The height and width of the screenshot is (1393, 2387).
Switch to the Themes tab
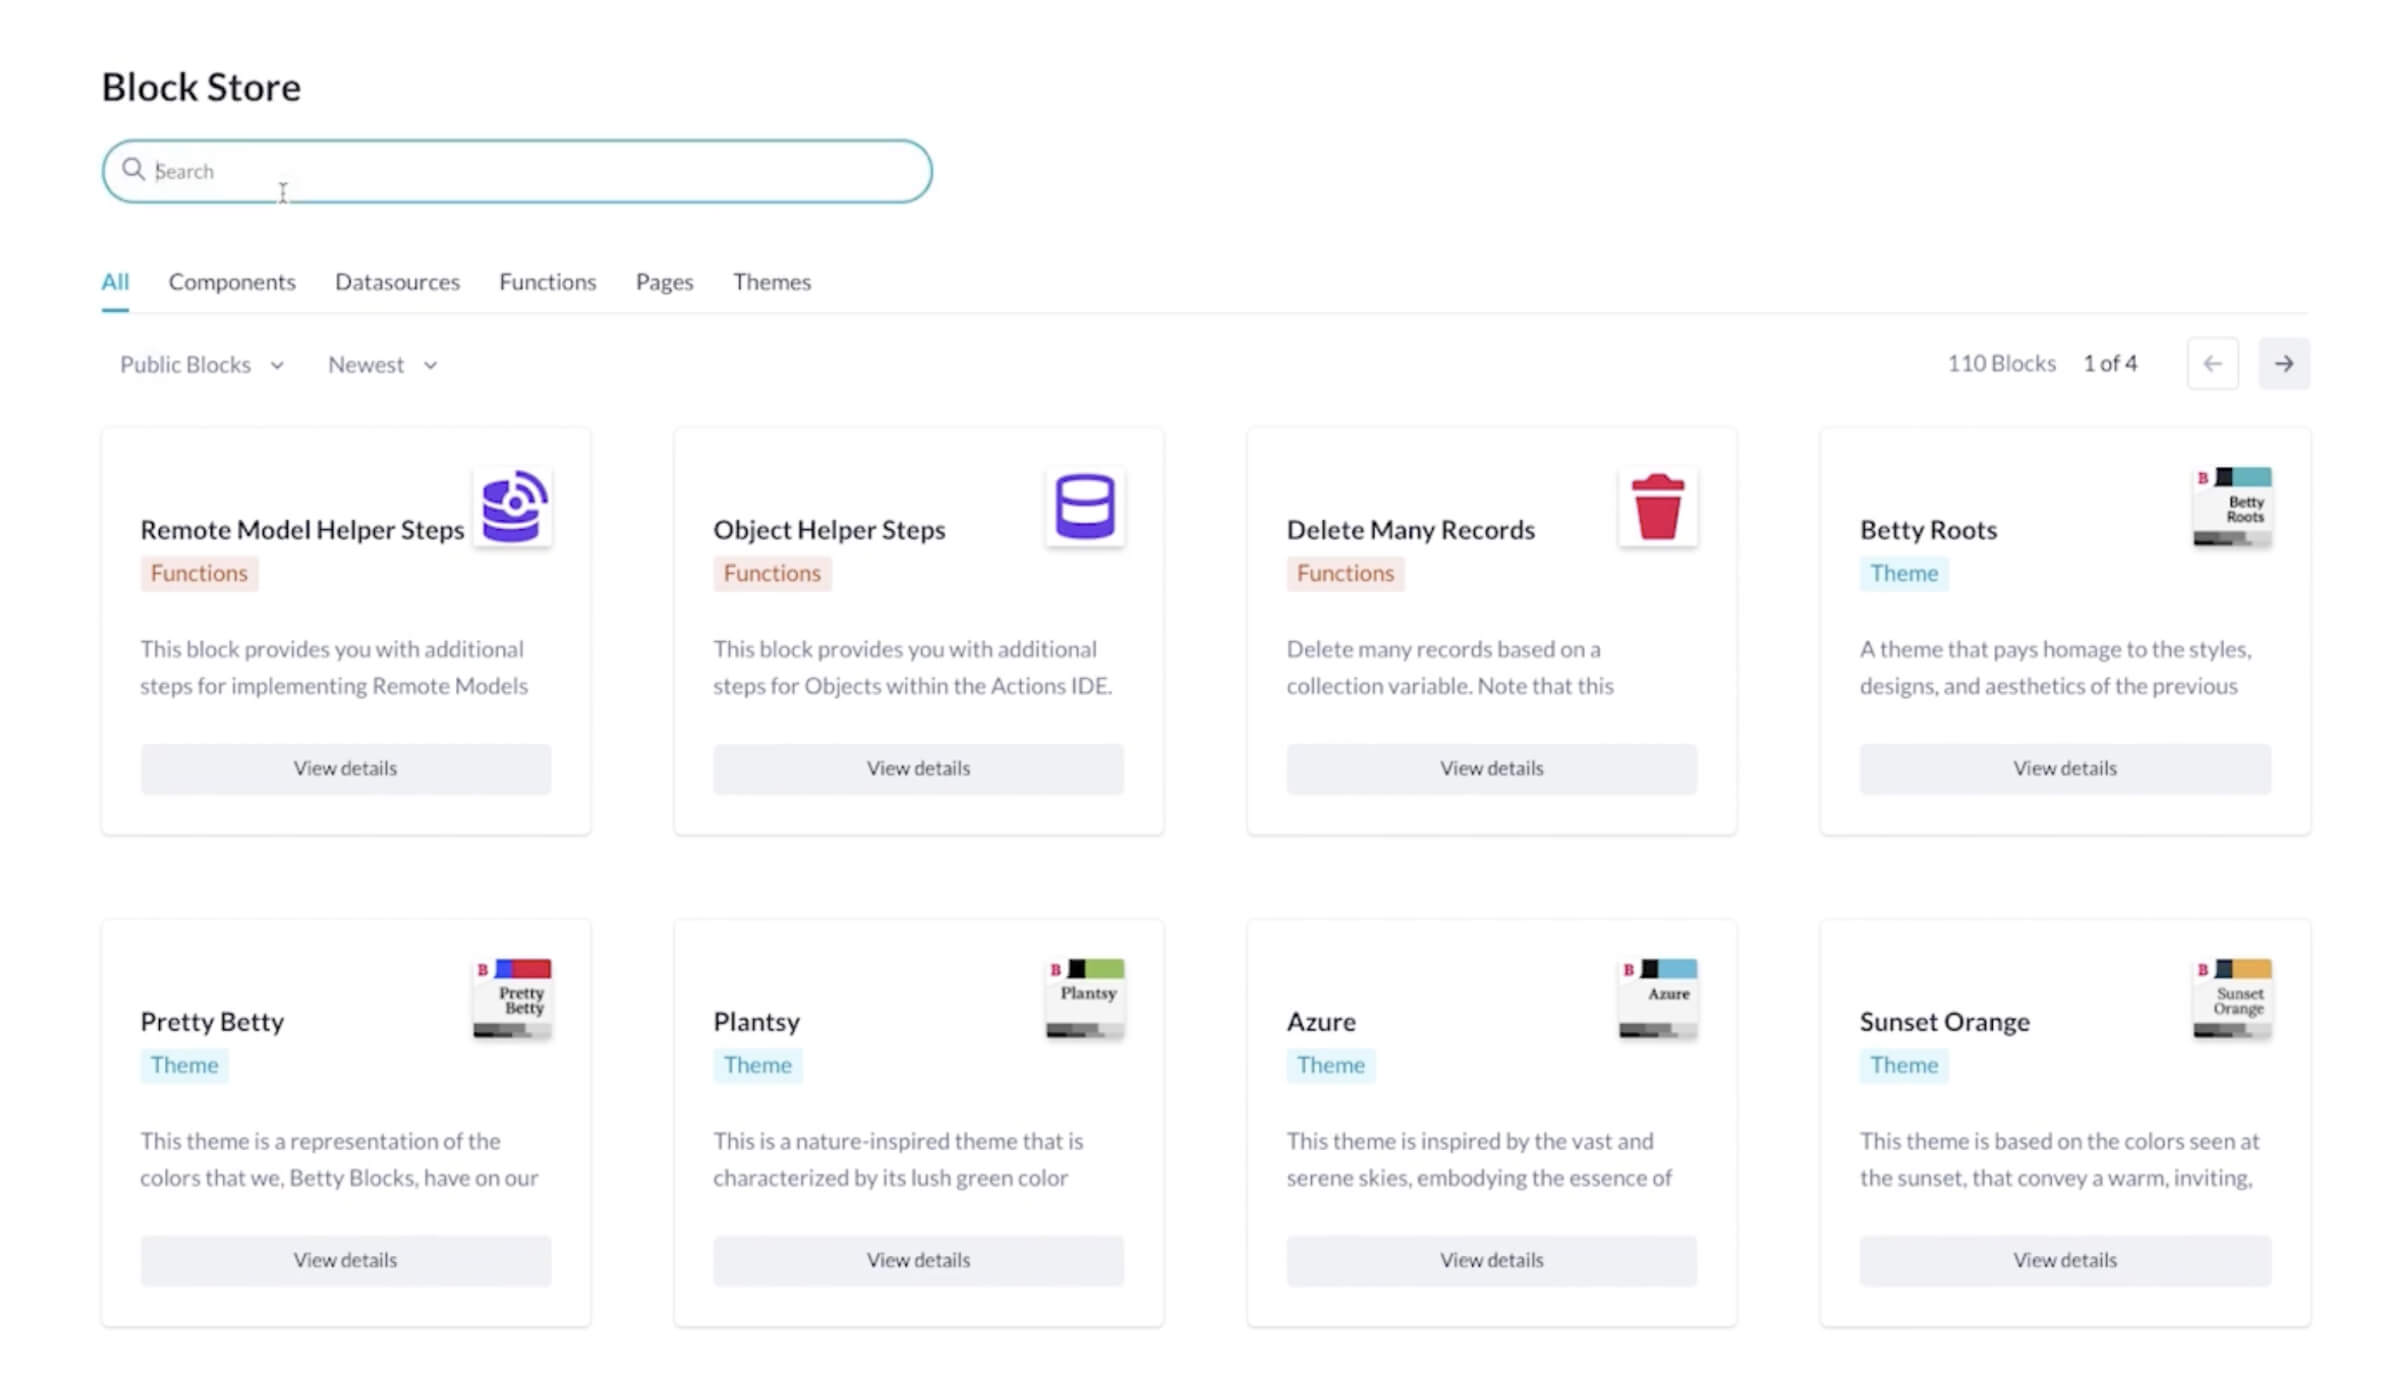771,282
